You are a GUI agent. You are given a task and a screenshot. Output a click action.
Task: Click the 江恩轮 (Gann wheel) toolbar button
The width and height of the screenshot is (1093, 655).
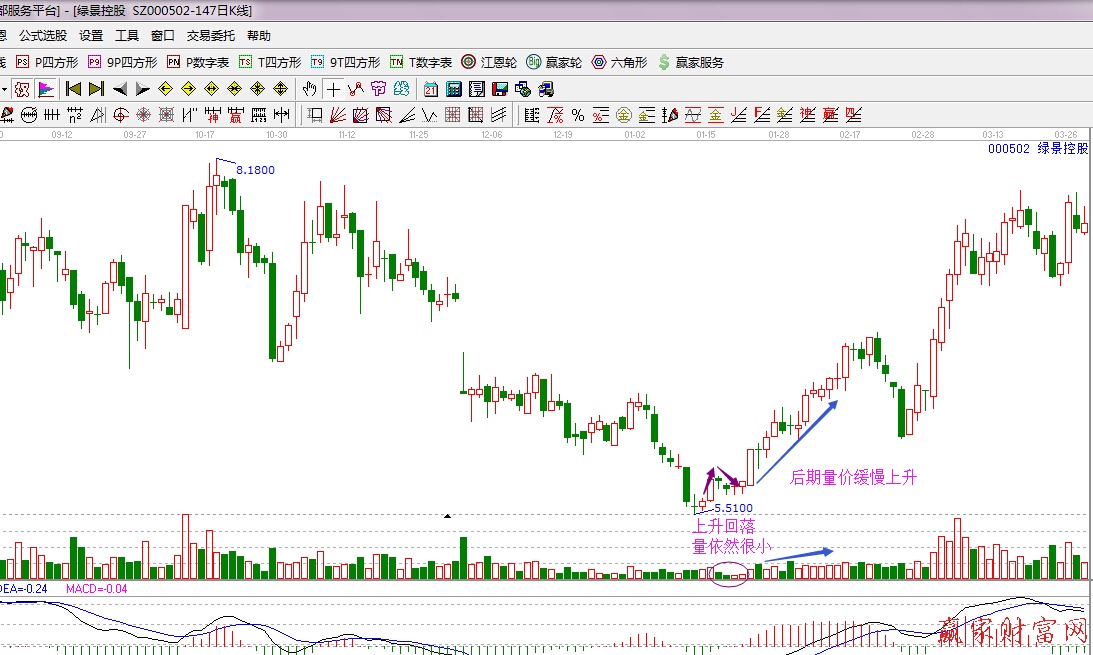click(x=489, y=62)
